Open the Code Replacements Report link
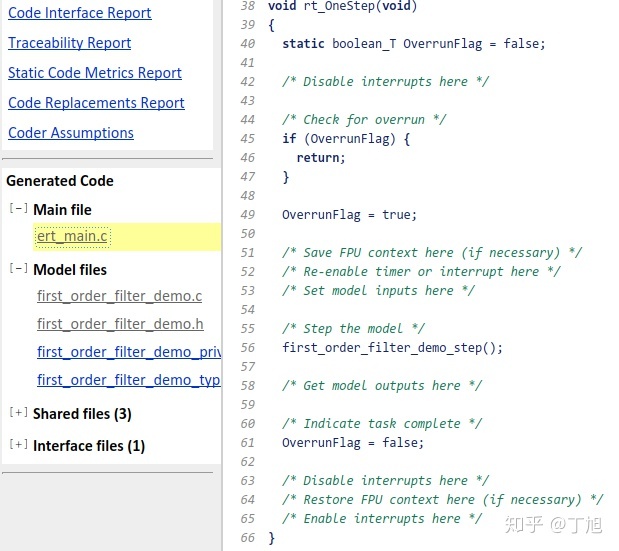 (96, 103)
